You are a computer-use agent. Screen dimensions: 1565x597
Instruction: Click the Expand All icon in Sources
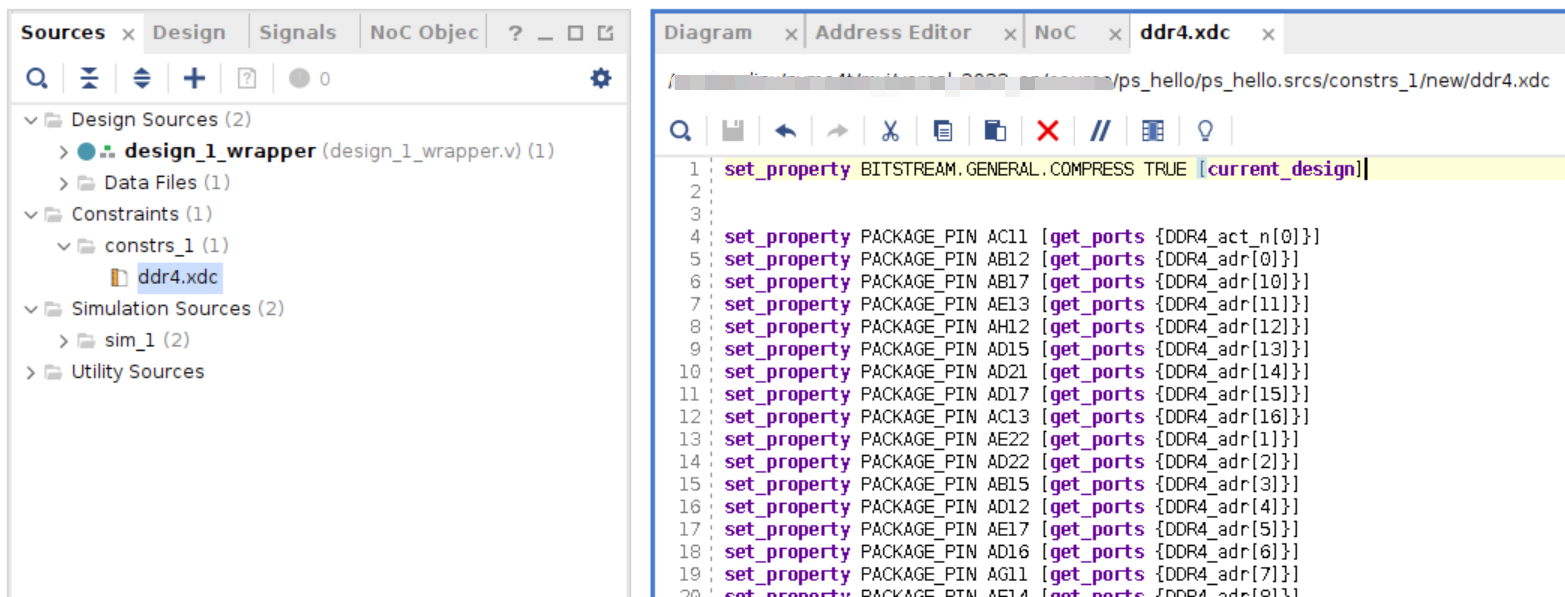pos(142,78)
